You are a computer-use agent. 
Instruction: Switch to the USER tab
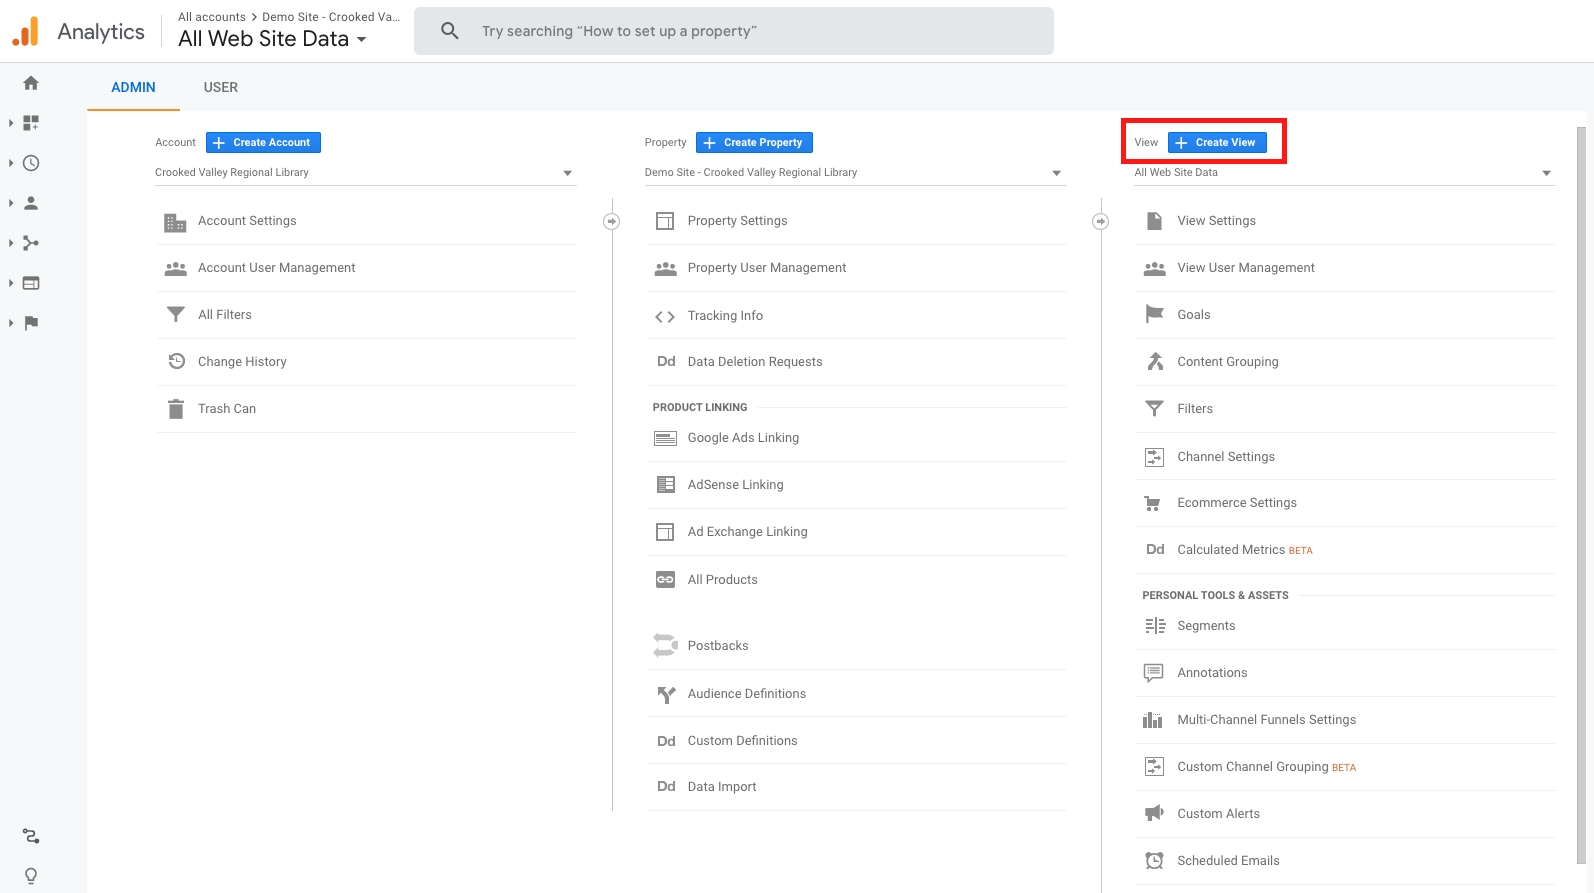221,87
